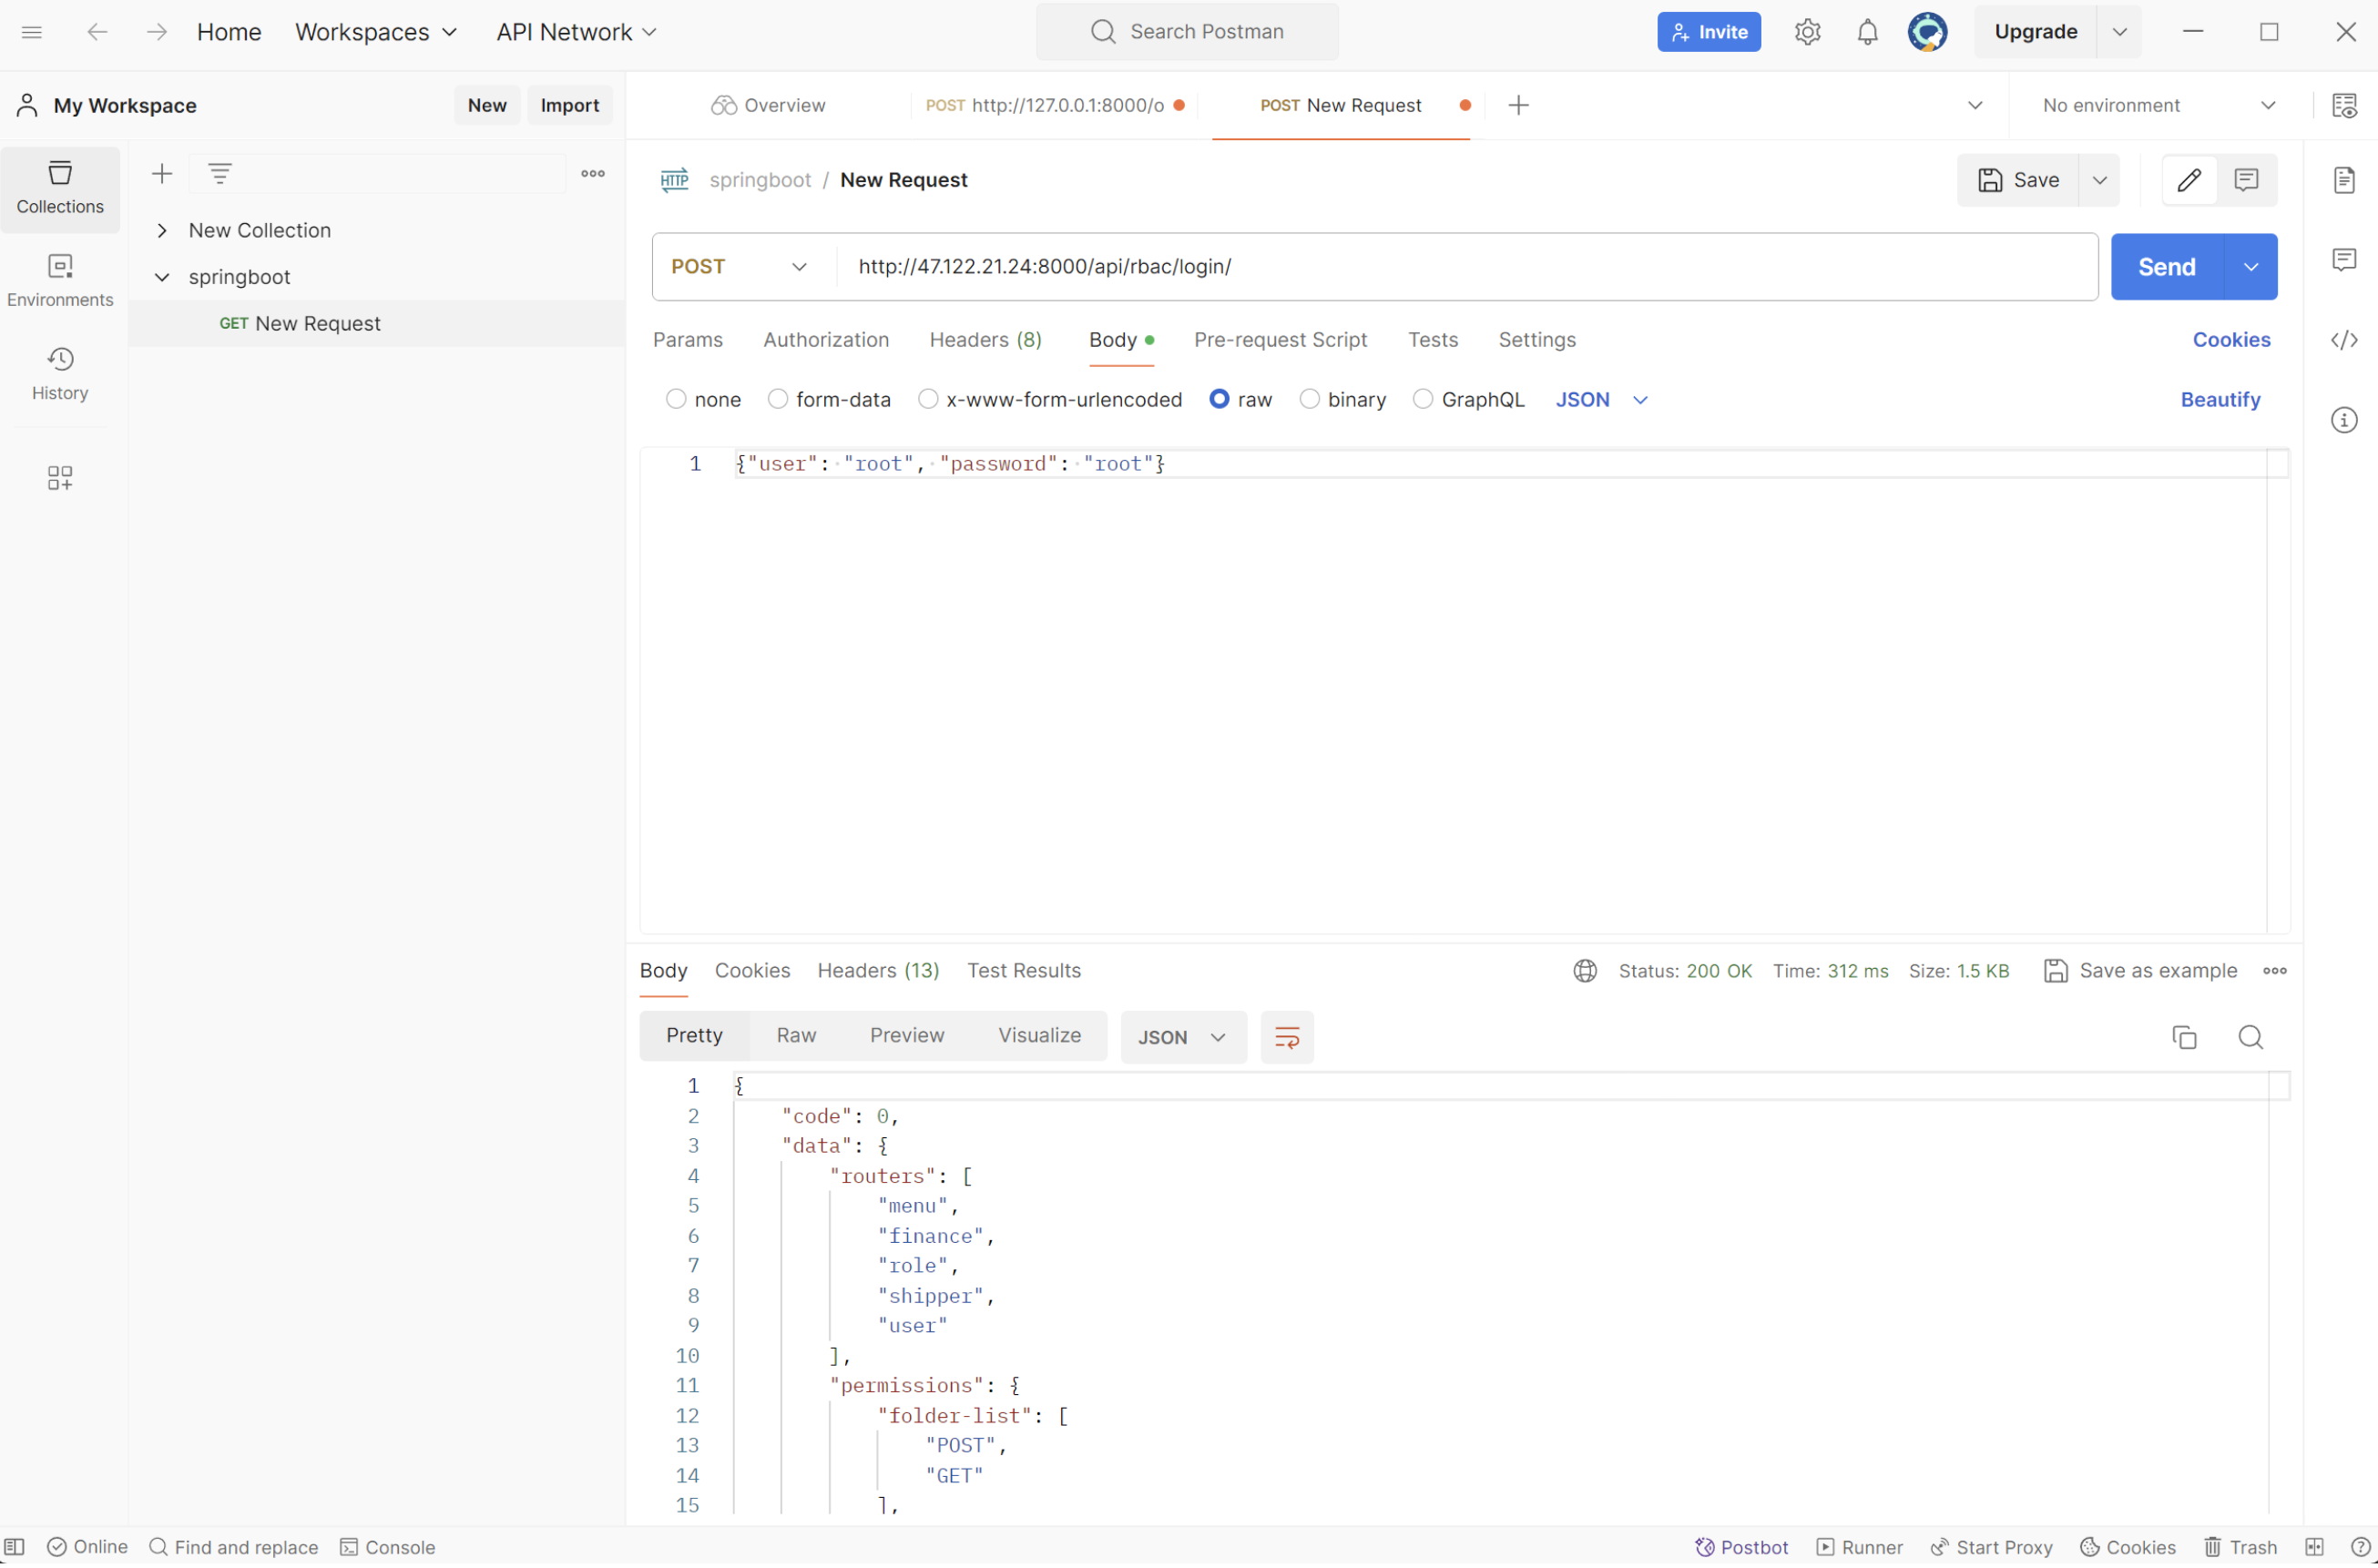The image size is (2378, 1568).
Task: Search the response with magnifier icon
Action: pos(2250,1038)
